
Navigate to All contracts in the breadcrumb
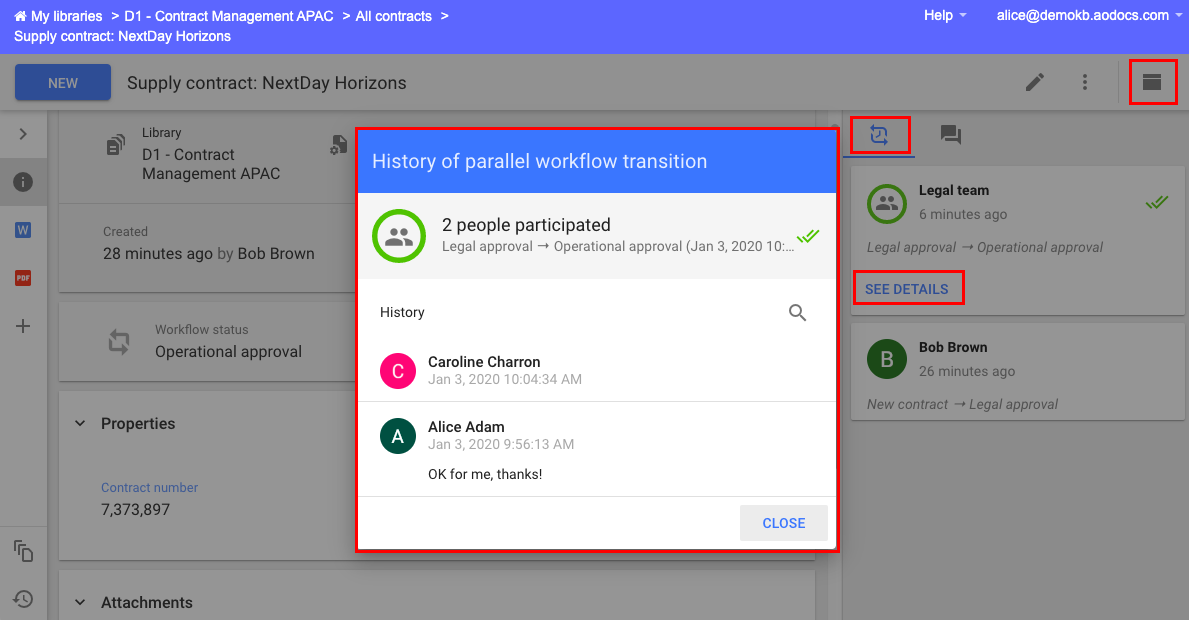pyautogui.click(x=392, y=15)
